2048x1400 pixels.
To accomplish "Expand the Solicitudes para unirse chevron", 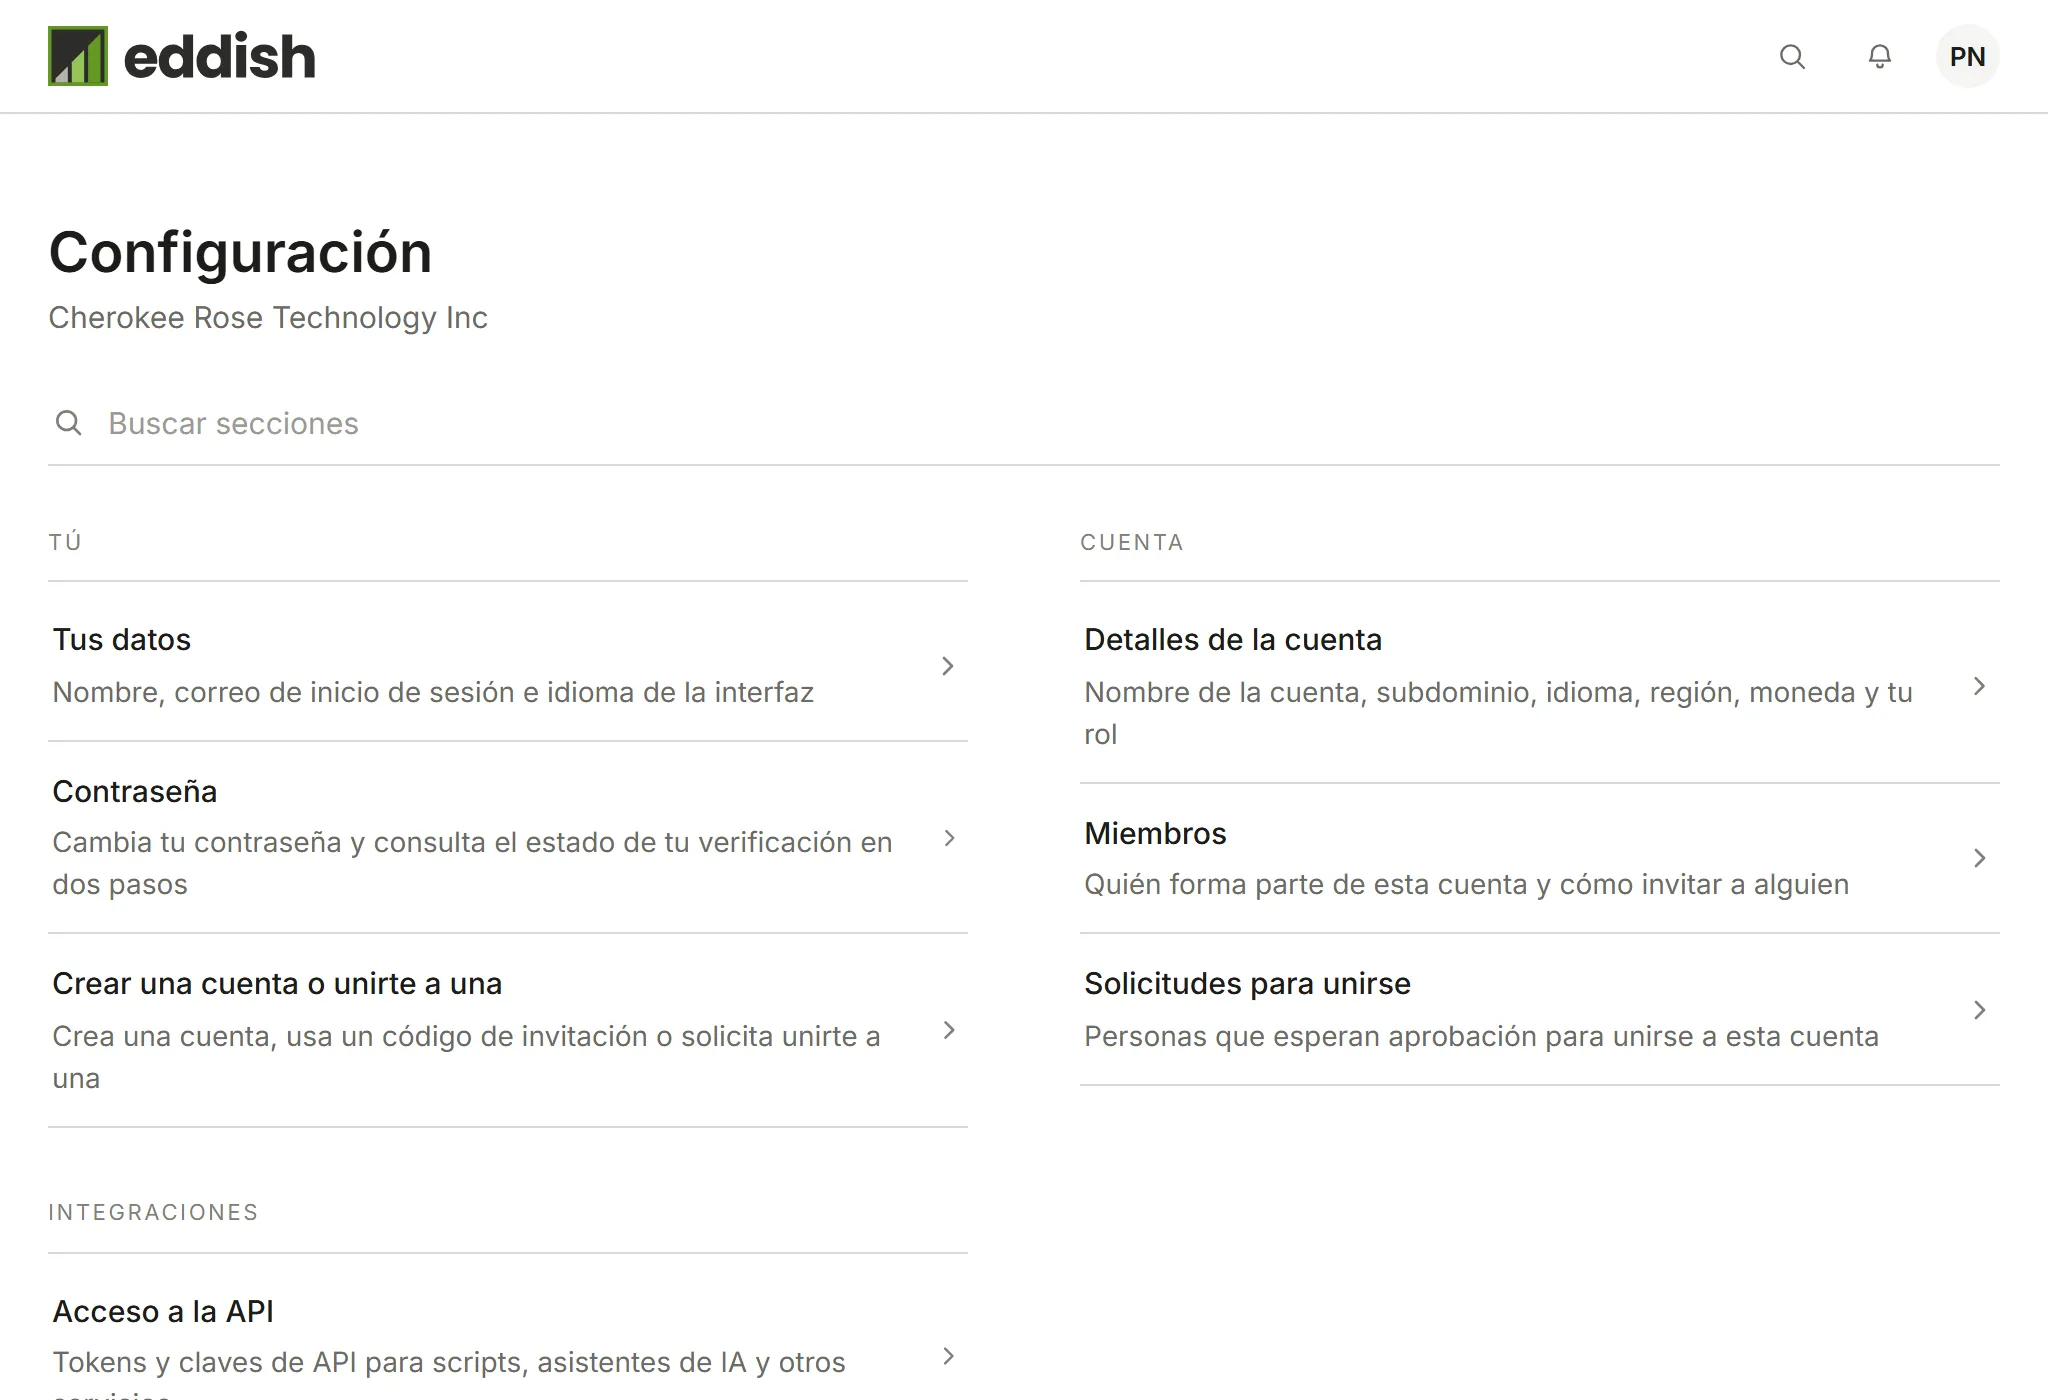I will click(x=1979, y=1010).
